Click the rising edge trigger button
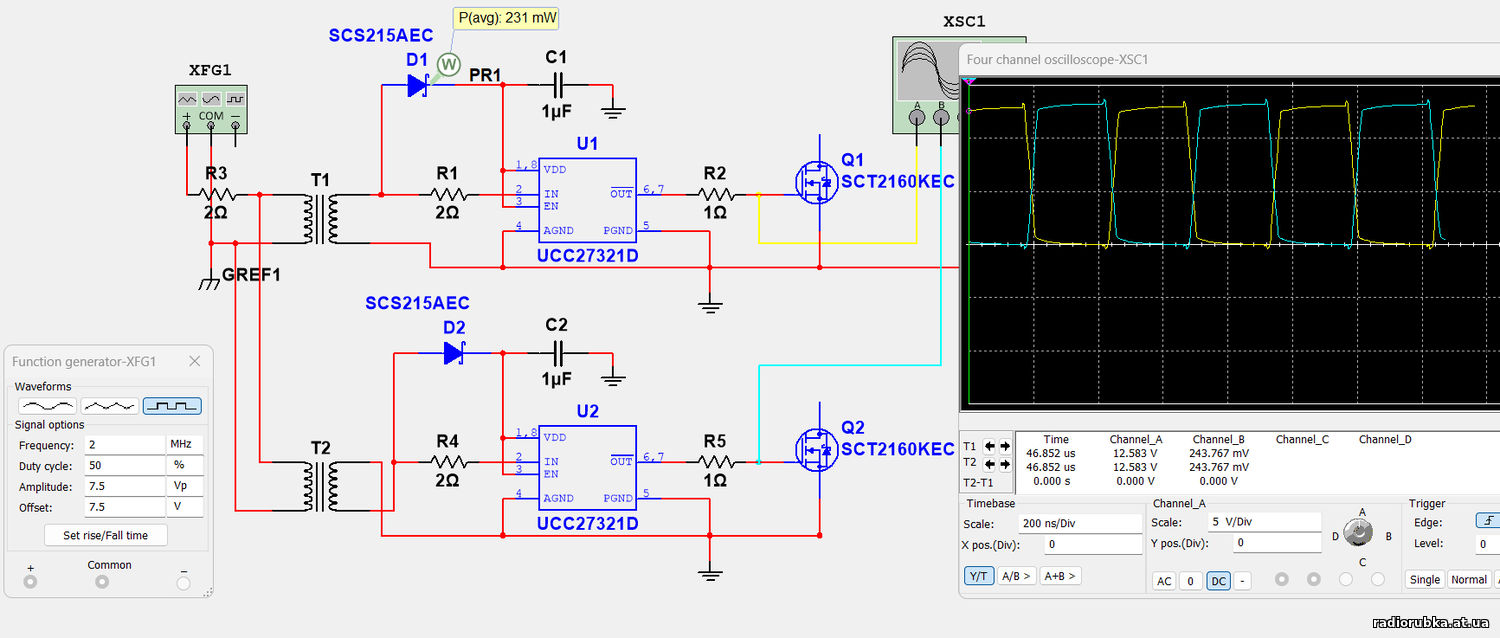This screenshot has width=1500, height=638. pyautogui.click(x=1487, y=521)
